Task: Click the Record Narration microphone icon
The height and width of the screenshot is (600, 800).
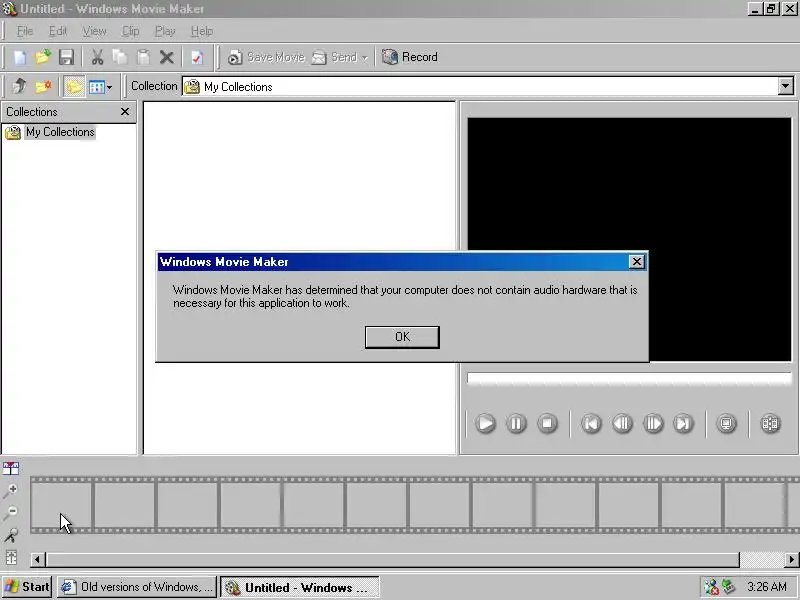Action: [11, 535]
